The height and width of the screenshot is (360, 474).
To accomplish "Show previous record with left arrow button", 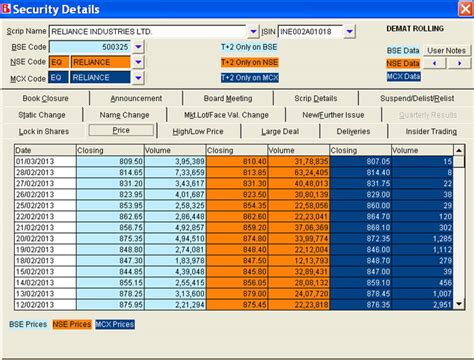I will pyautogui.click(x=434, y=63).
